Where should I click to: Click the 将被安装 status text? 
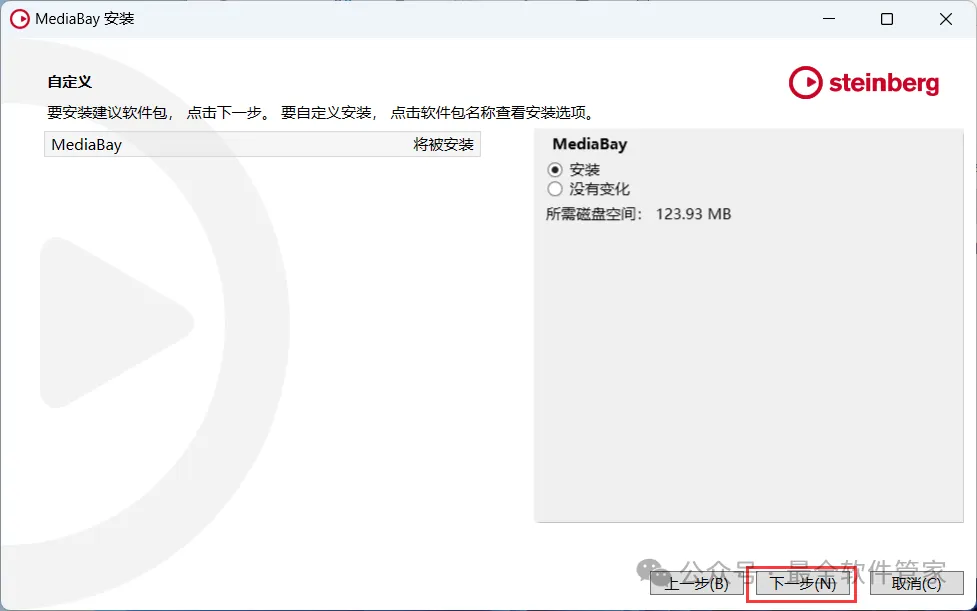tap(444, 144)
